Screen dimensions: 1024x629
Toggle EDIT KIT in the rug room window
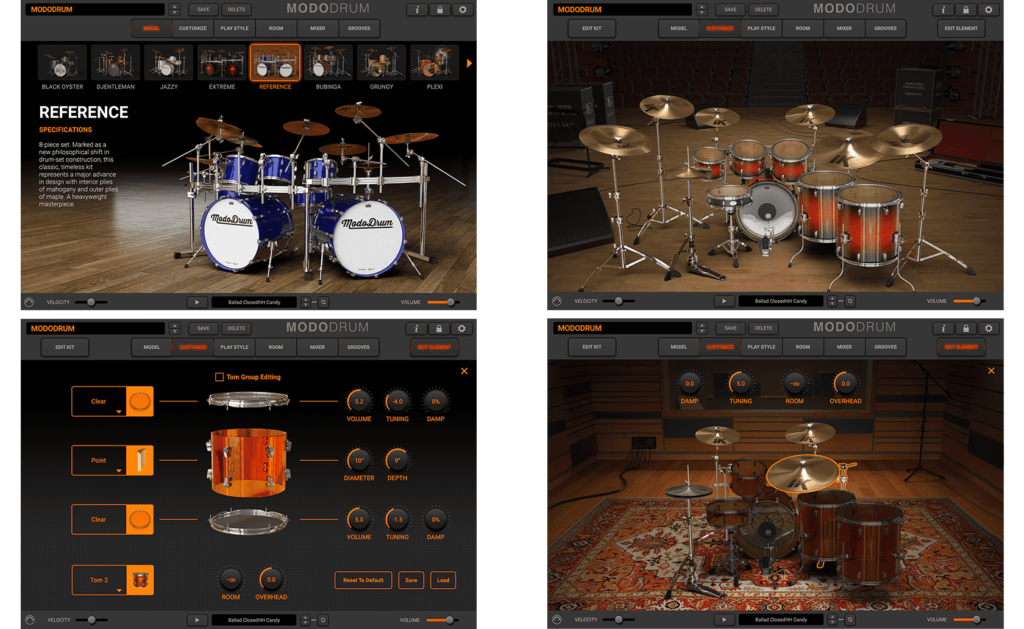pos(592,347)
